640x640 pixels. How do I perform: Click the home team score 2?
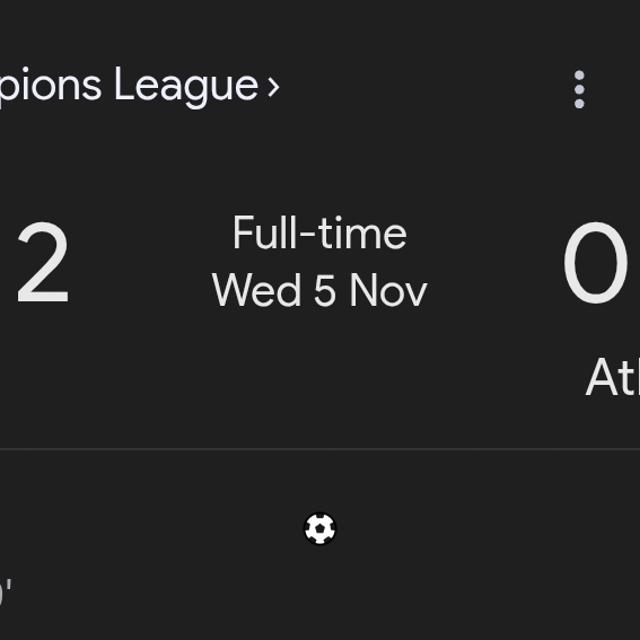click(x=43, y=267)
